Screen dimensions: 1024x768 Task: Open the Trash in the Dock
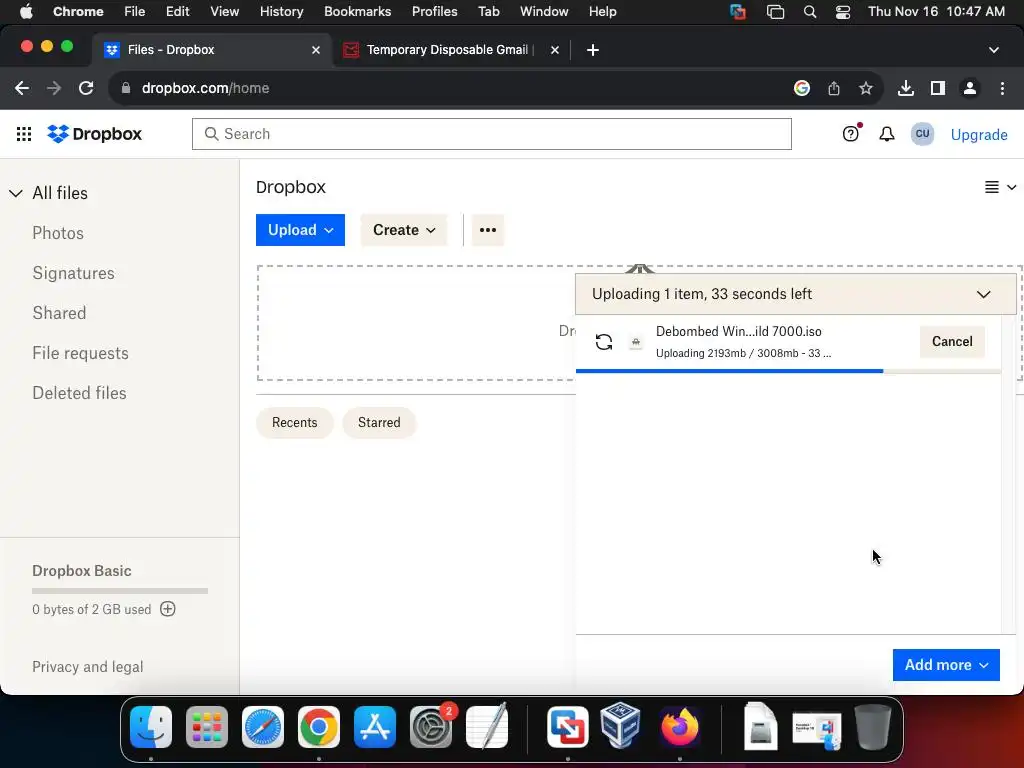tap(873, 727)
